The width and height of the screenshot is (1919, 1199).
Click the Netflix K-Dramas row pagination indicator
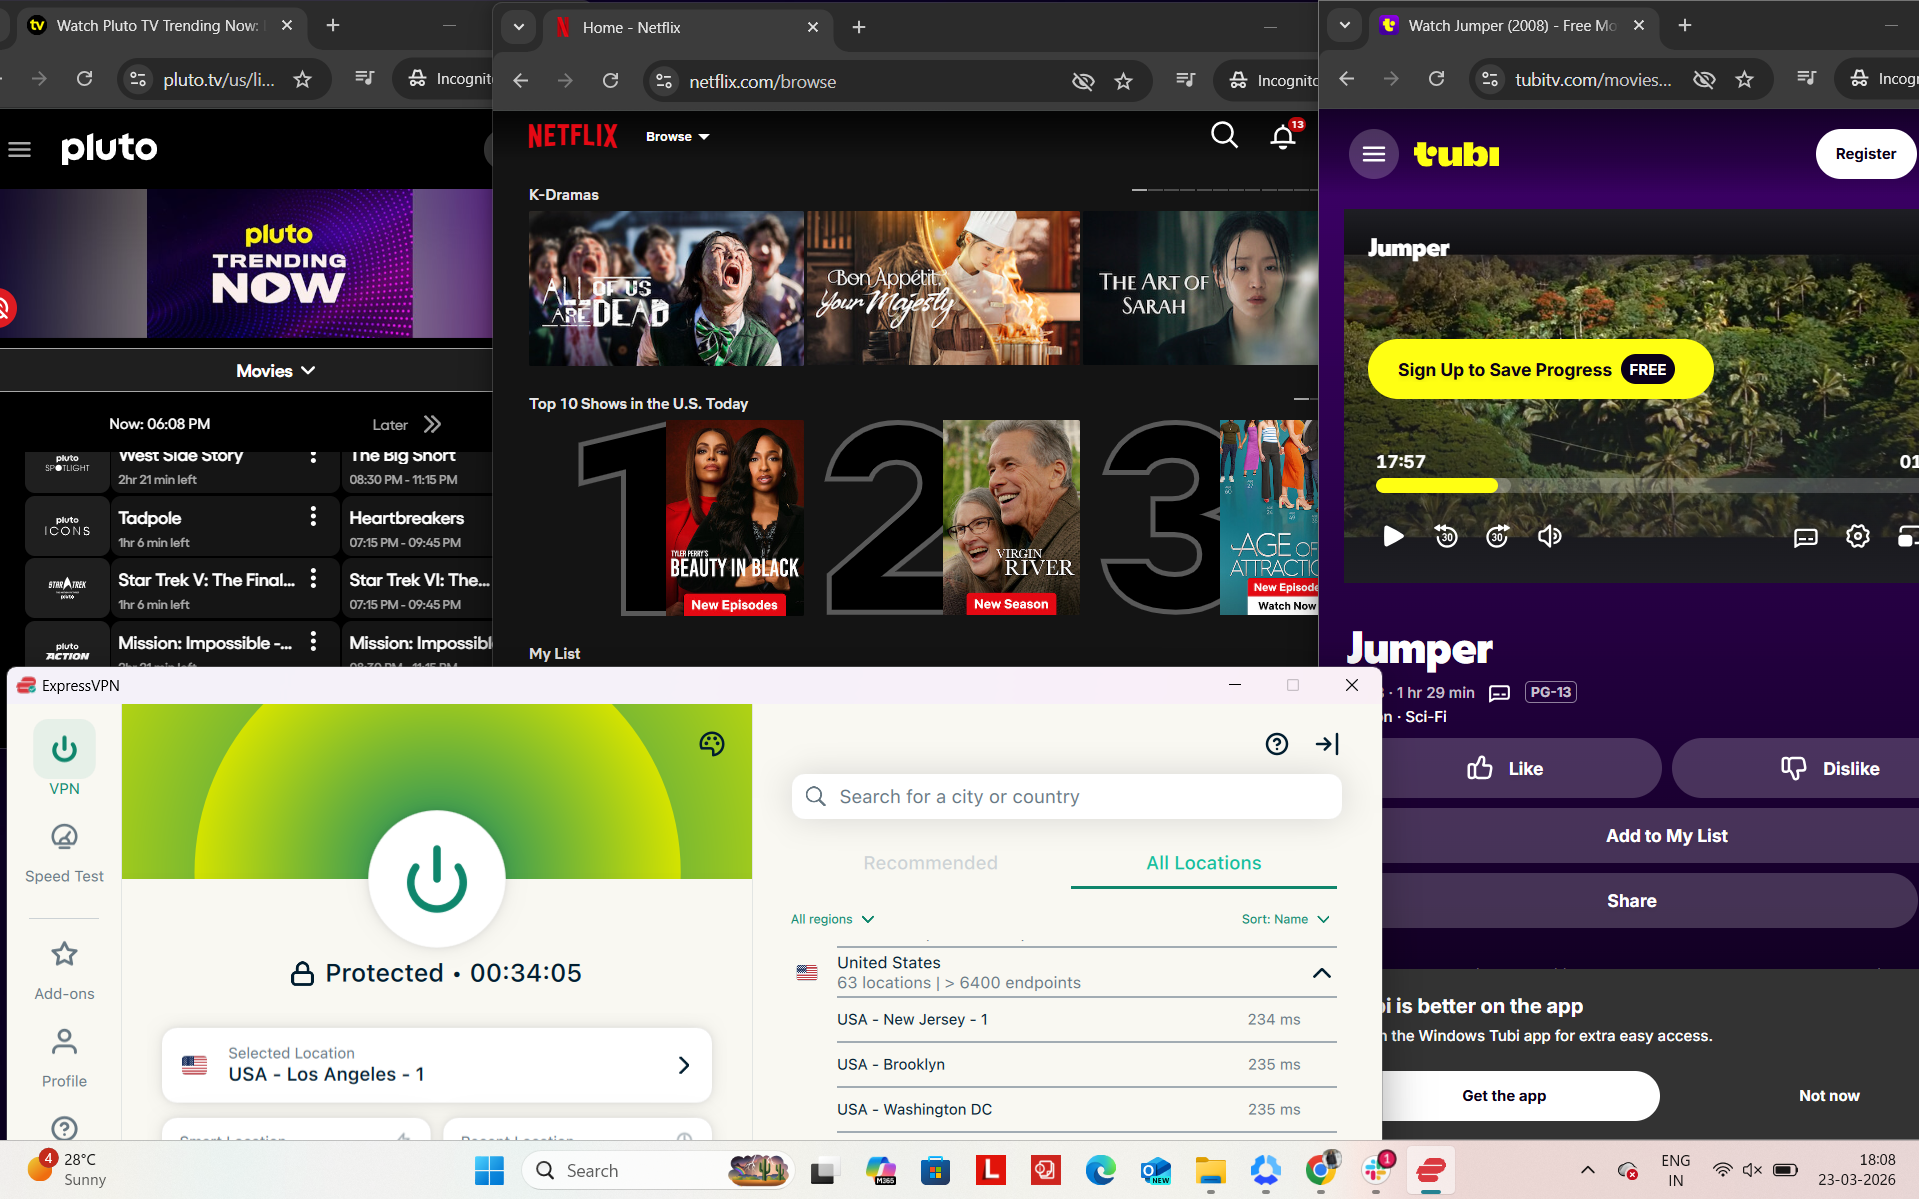pyautogui.click(x=1224, y=190)
